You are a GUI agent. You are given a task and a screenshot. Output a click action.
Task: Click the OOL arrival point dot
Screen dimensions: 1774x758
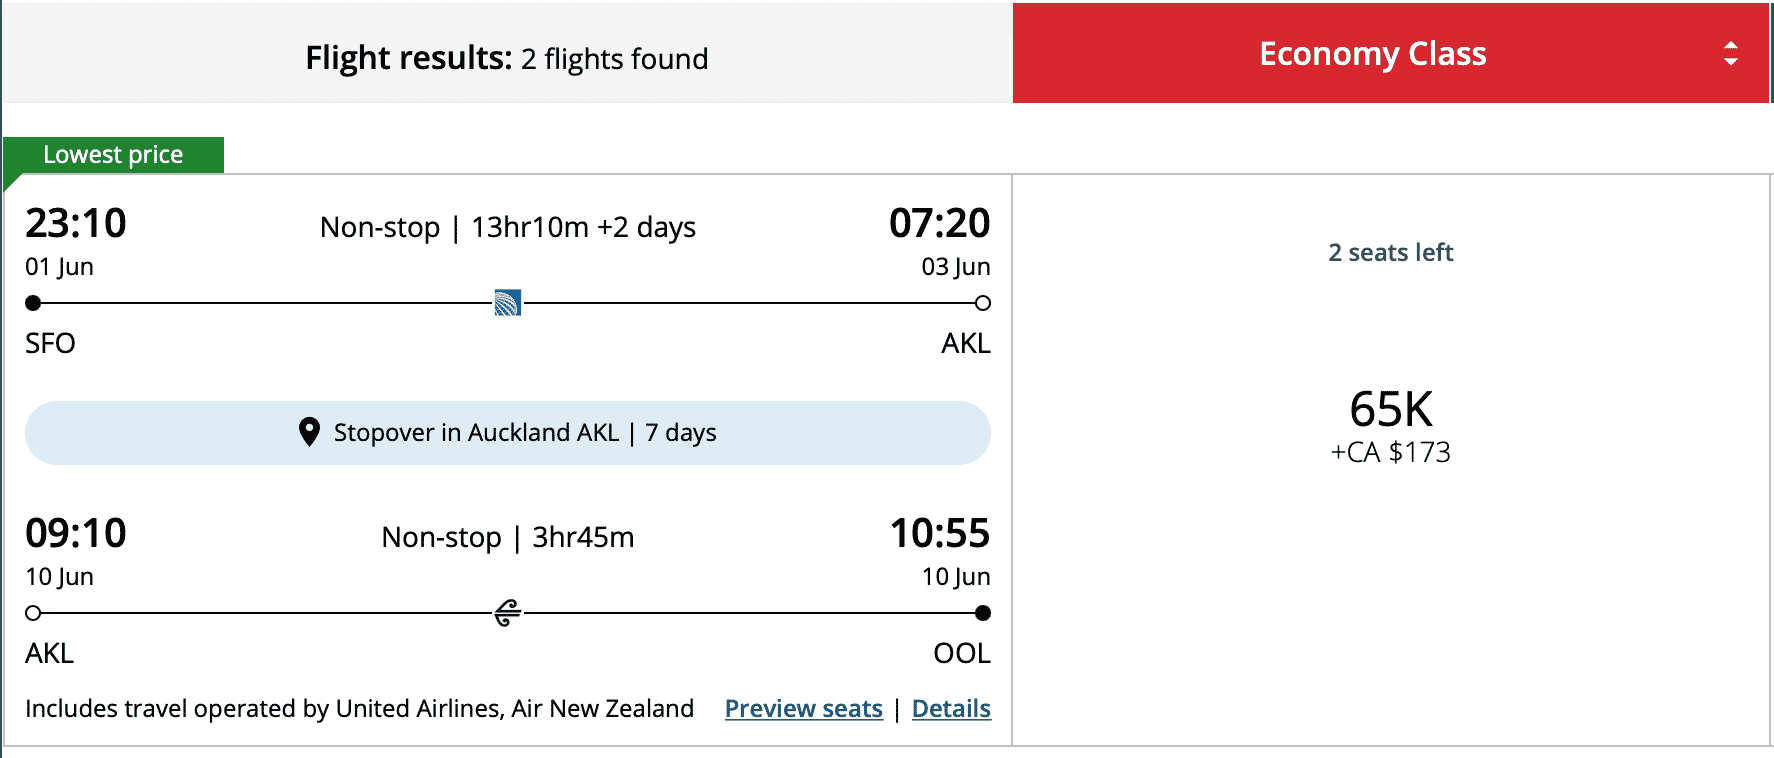click(983, 613)
